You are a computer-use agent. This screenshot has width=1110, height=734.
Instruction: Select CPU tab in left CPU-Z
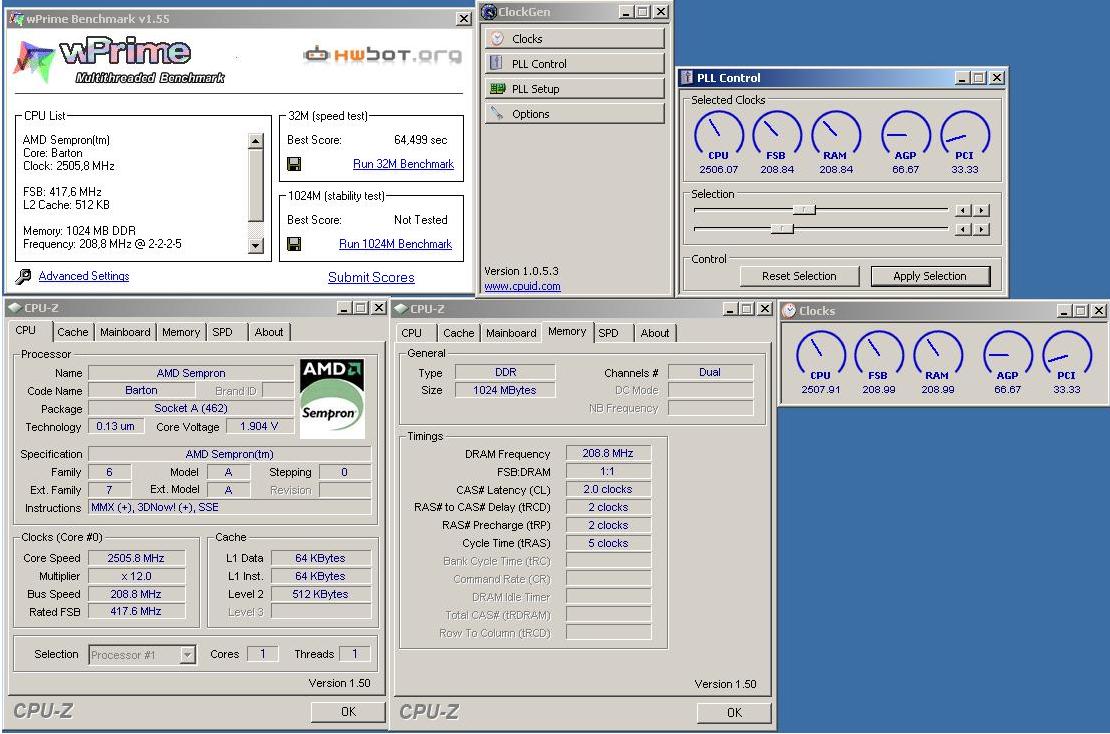coord(26,331)
